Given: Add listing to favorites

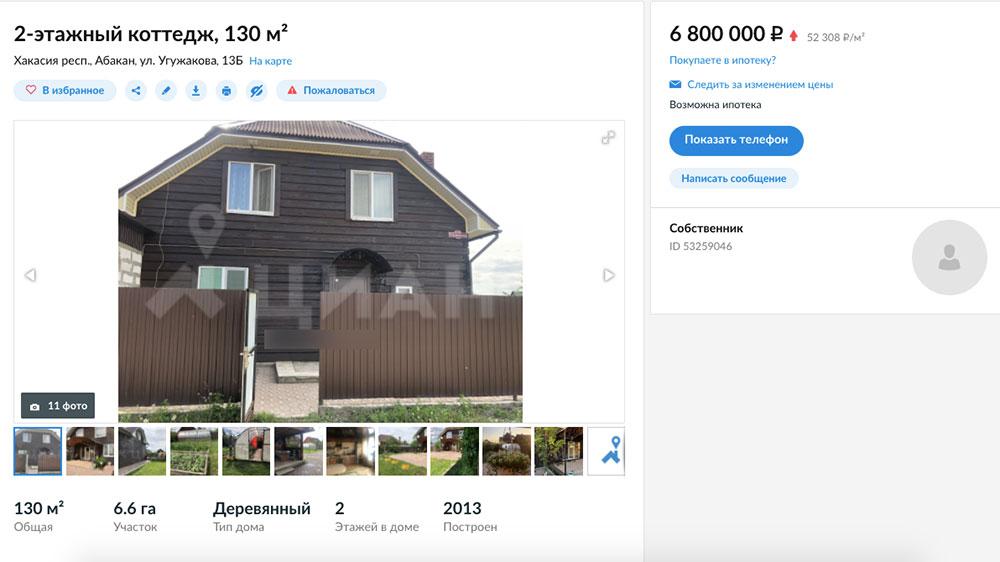Looking at the screenshot, I should point(65,91).
